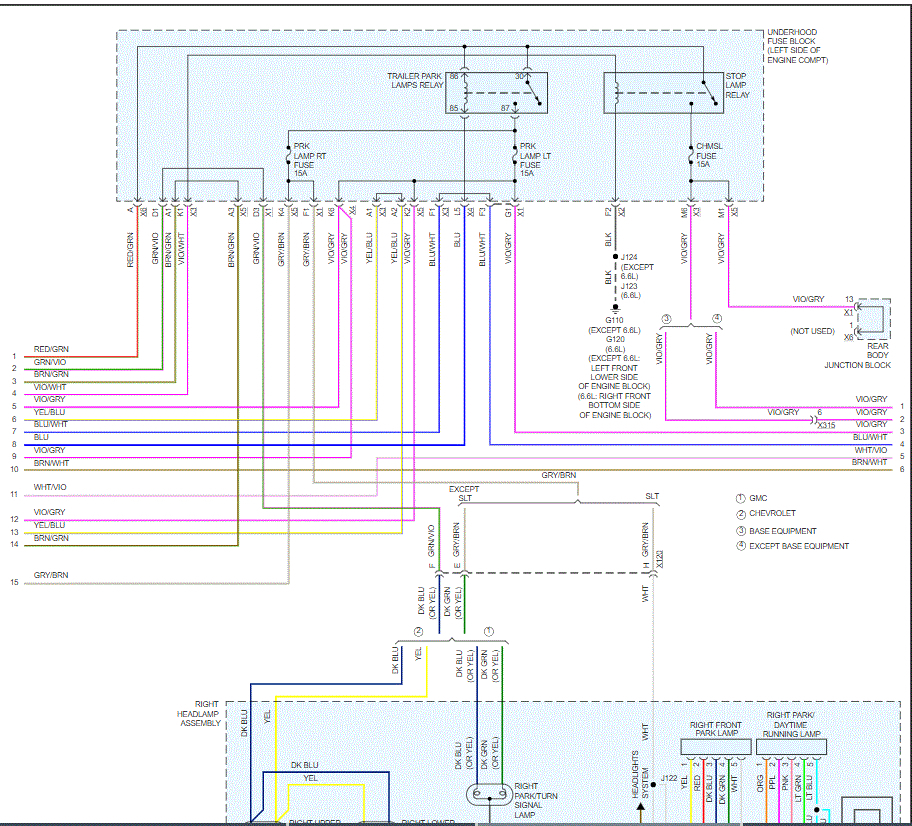Click the blue BLU wire at line 8

[x=200, y=443]
